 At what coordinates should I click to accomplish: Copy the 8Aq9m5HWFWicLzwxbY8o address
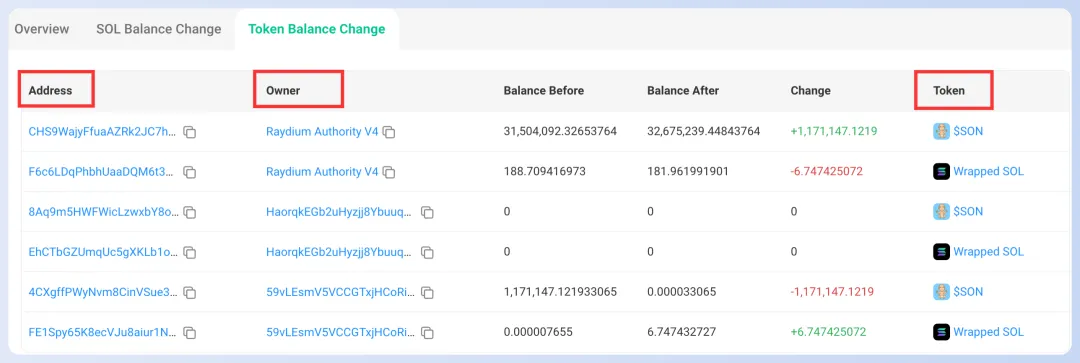click(189, 213)
